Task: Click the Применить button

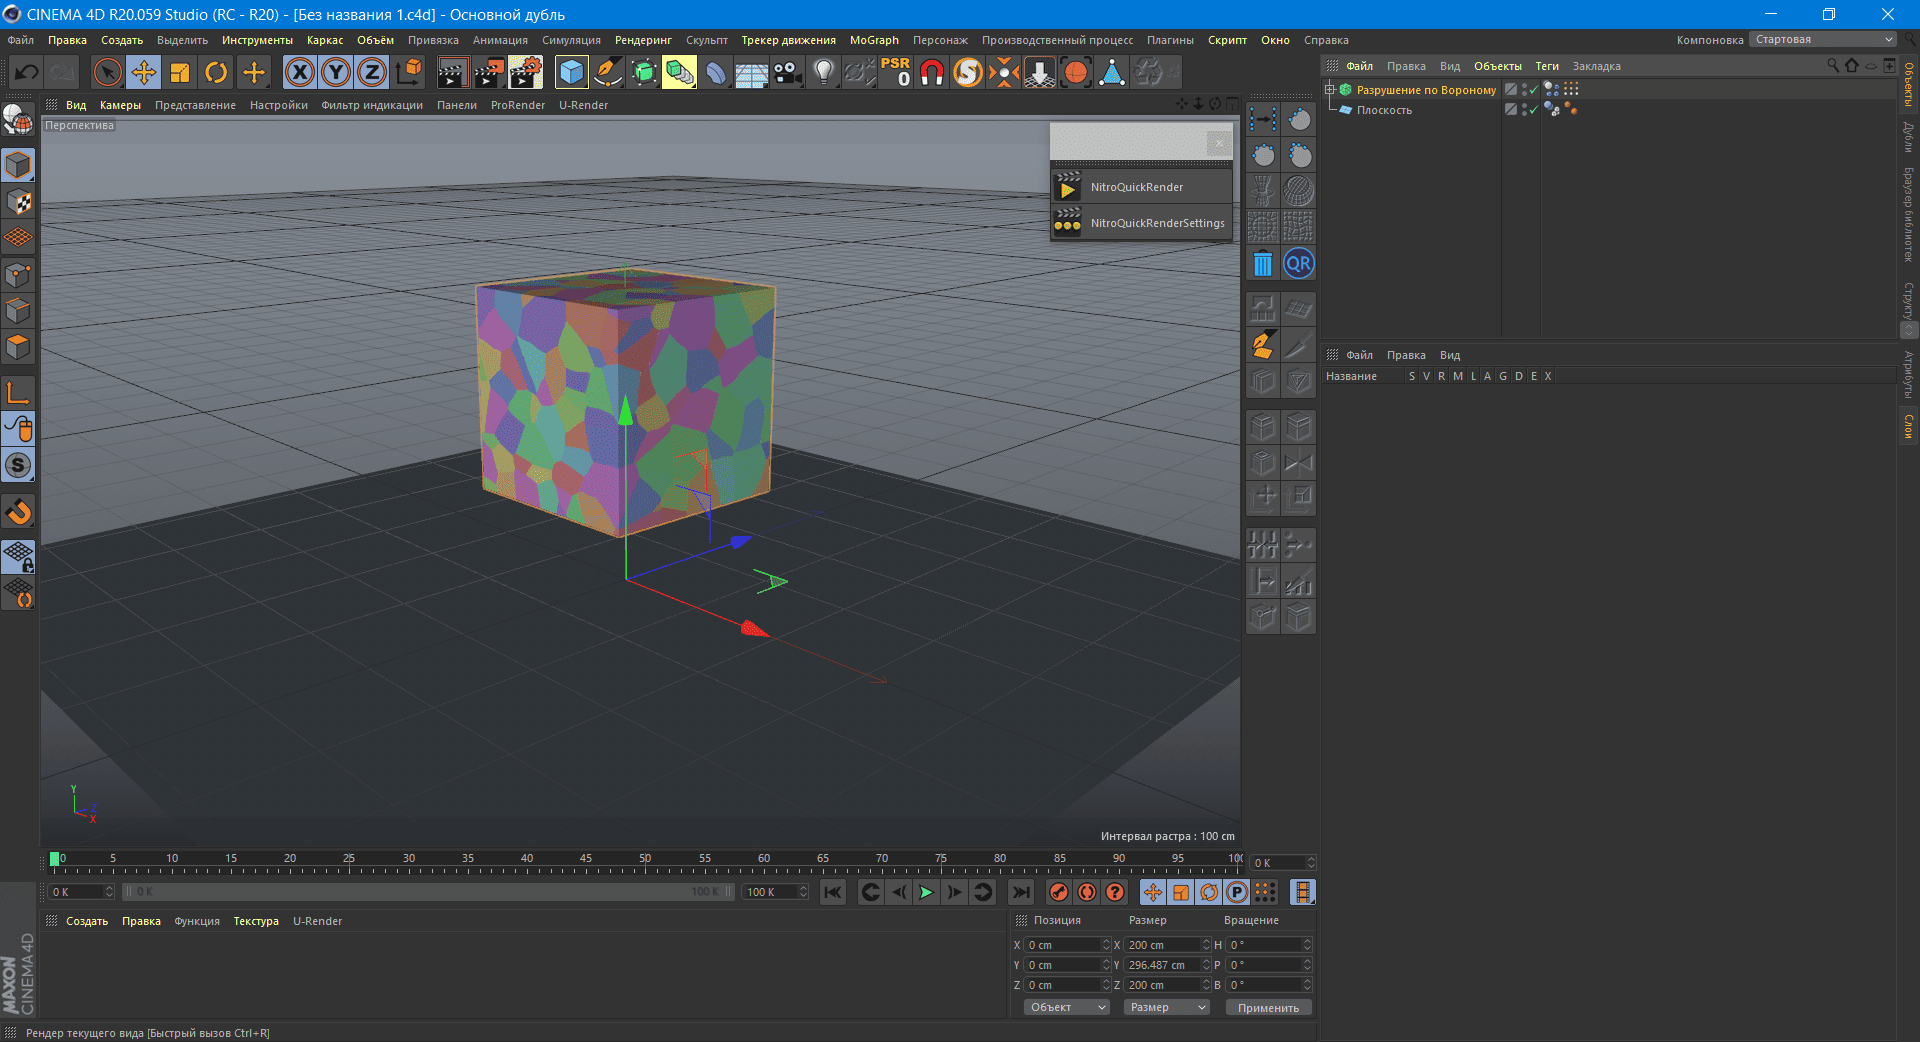Action: click(x=1268, y=1008)
